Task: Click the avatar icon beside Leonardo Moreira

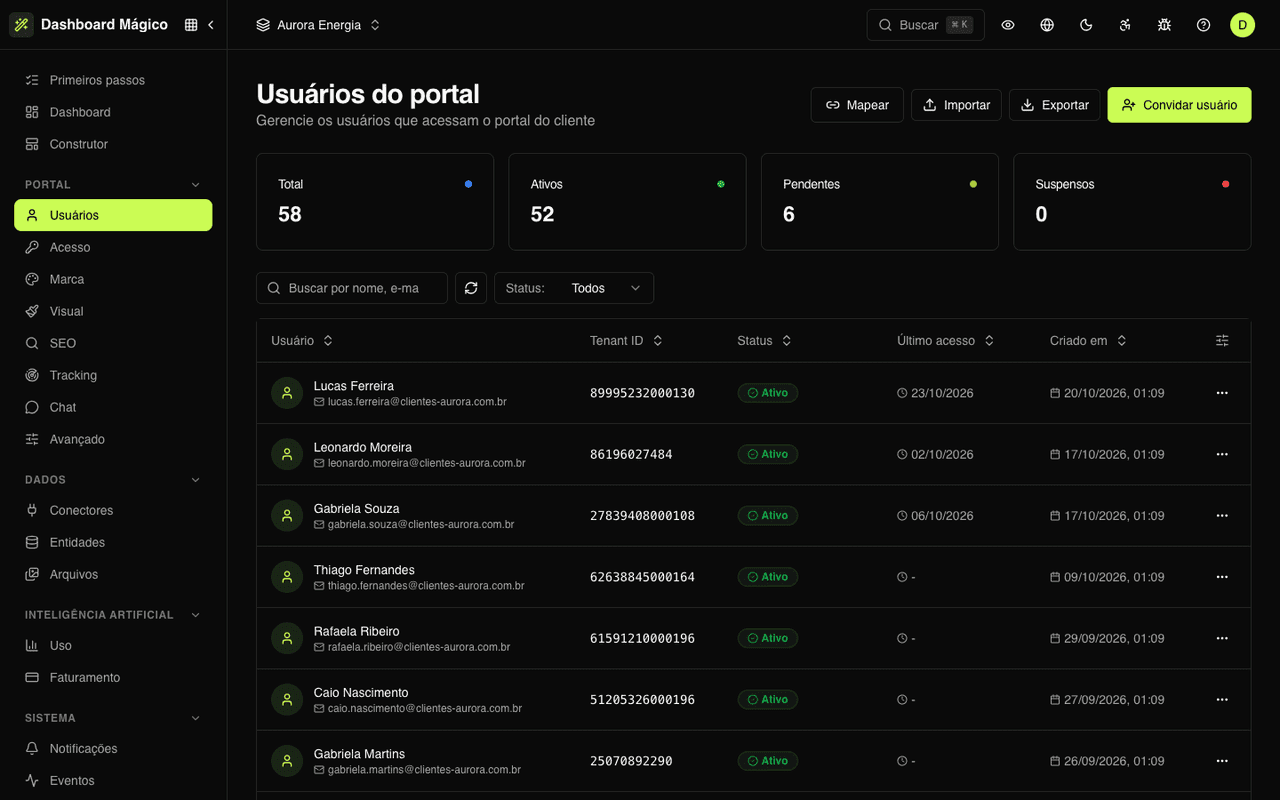Action: click(x=287, y=454)
